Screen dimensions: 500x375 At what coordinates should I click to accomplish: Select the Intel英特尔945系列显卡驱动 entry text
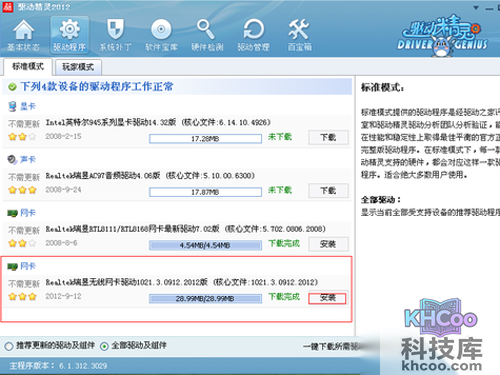point(158,122)
